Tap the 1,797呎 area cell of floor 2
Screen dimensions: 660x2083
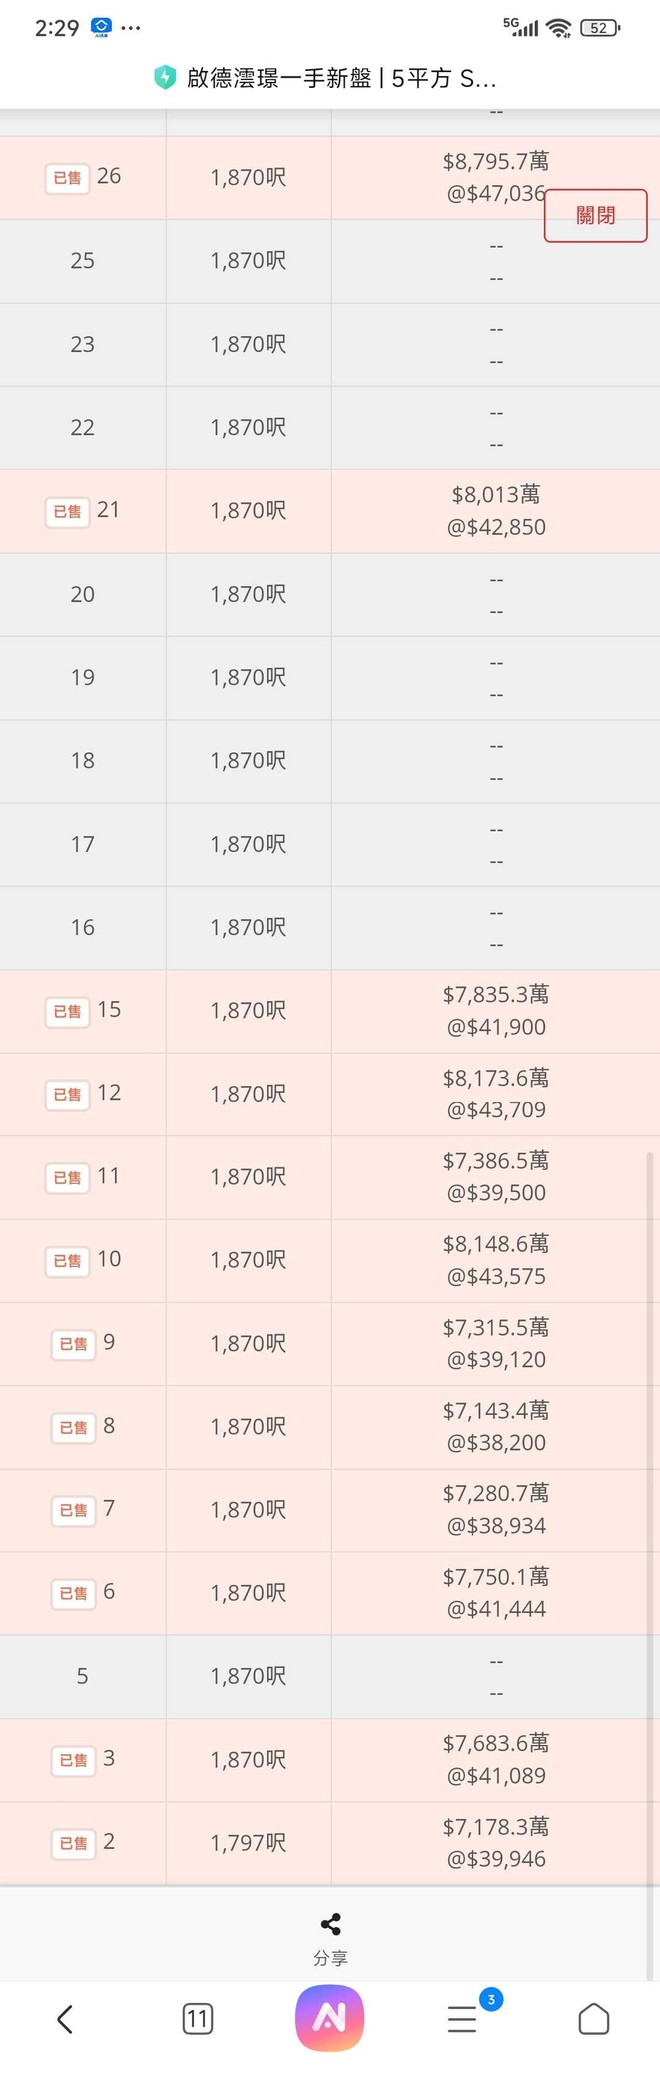point(248,1842)
